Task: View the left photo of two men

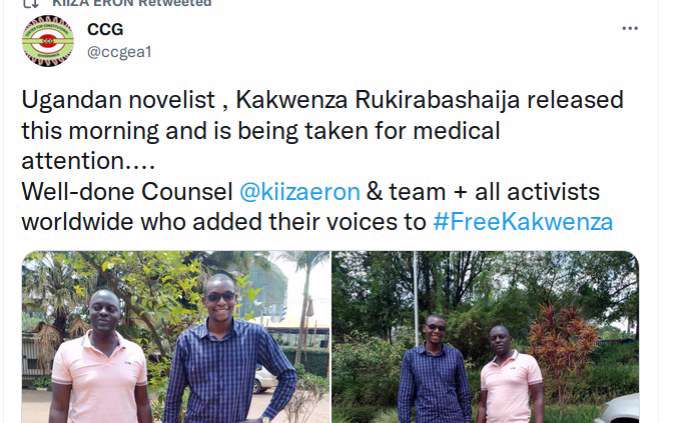Action: point(176,337)
